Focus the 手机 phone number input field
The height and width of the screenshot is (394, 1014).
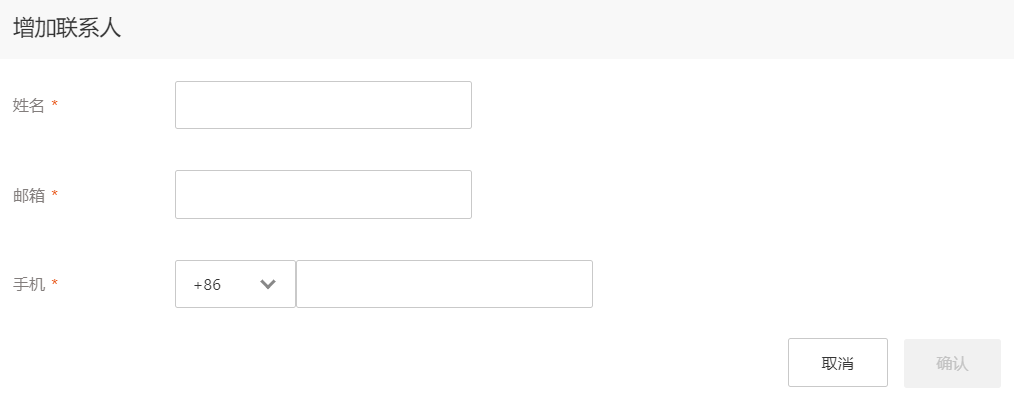pos(444,284)
